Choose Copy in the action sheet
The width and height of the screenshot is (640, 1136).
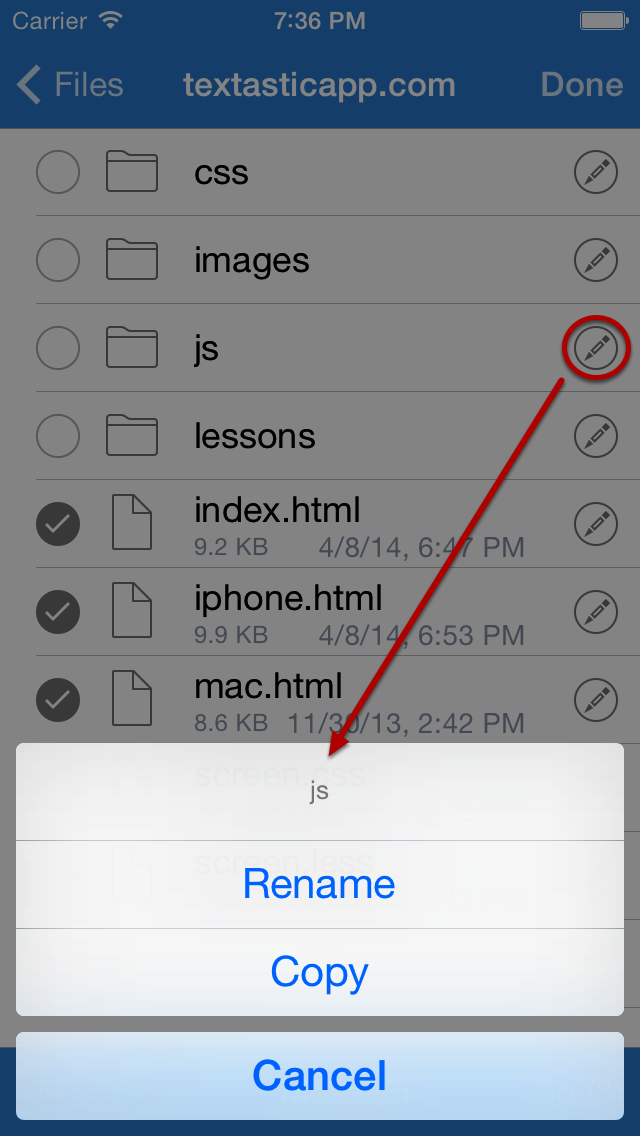point(320,972)
